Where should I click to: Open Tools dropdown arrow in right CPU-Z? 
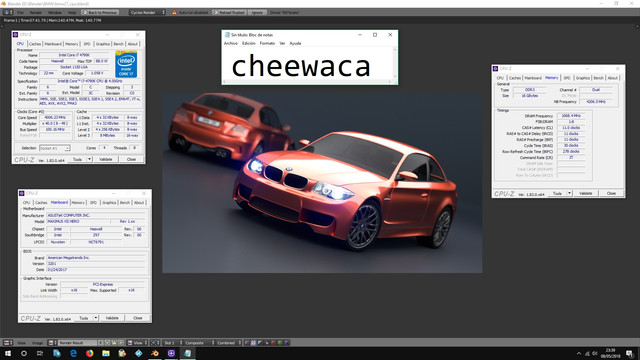(569, 193)
